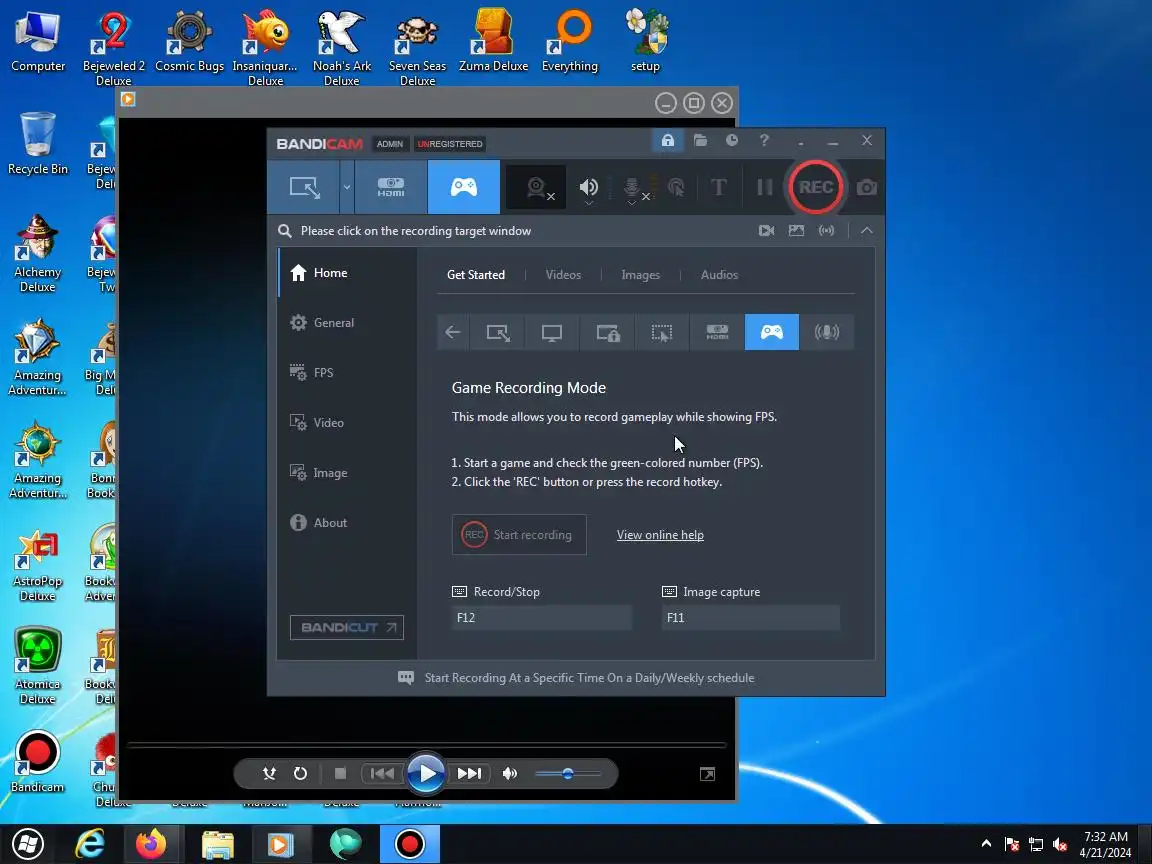Viewport: 1152px width, 864px height.
Task: Click the media player seek bar
Action: (426, 745)
